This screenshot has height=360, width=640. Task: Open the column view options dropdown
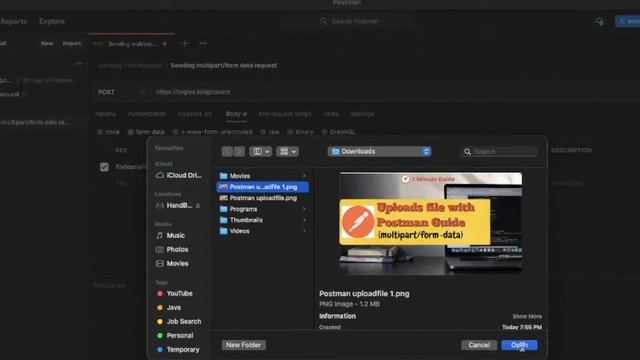[x=260, y=151]
